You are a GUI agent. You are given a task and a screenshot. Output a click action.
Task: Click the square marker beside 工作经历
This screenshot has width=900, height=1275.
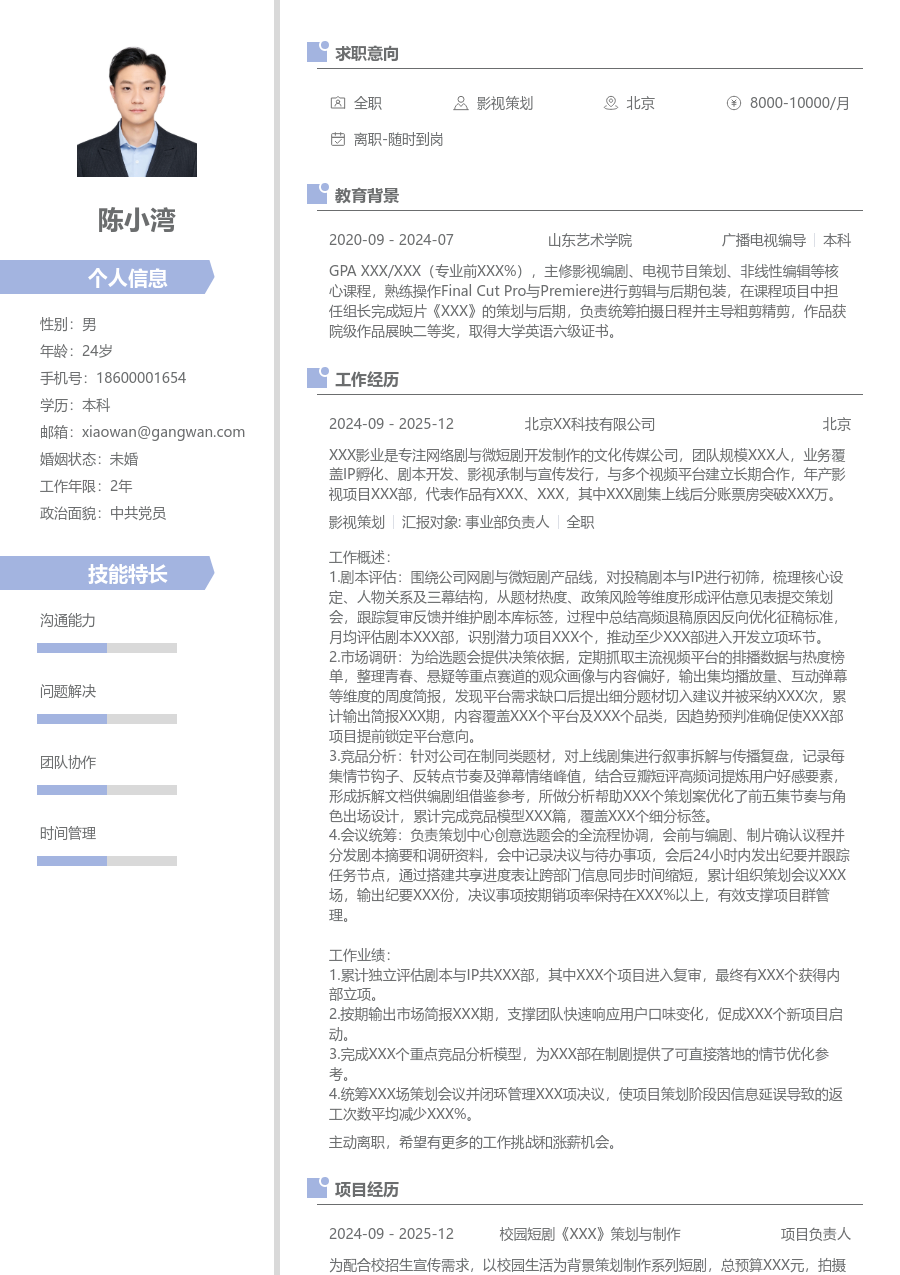pyautogui.click(x=317, y=378)
